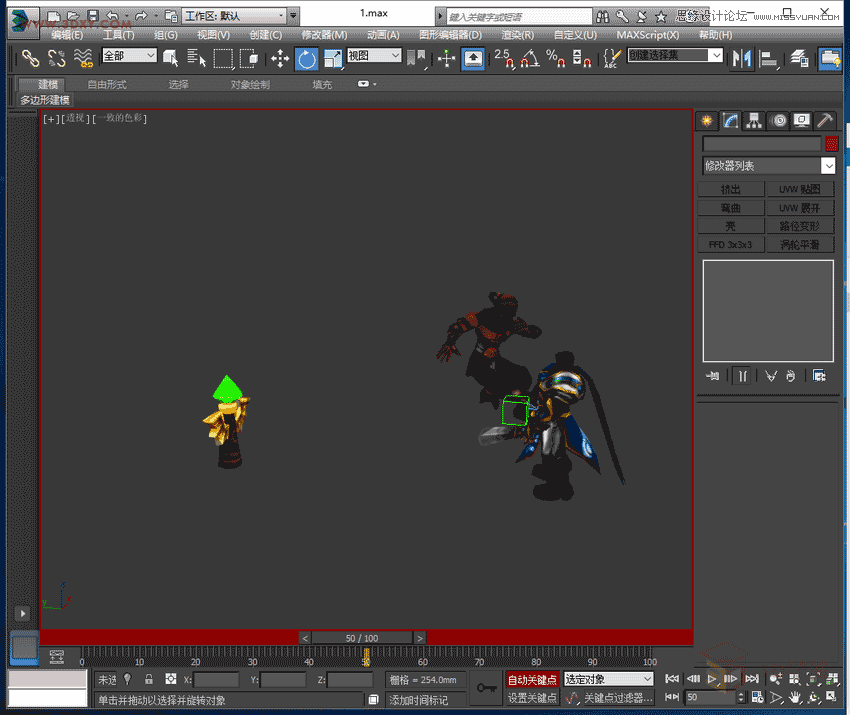The height and width of the screenshot is (715, 850).
Task: Click the Set Key key icon
Action: pyautogui.click(x=487, y=687)
